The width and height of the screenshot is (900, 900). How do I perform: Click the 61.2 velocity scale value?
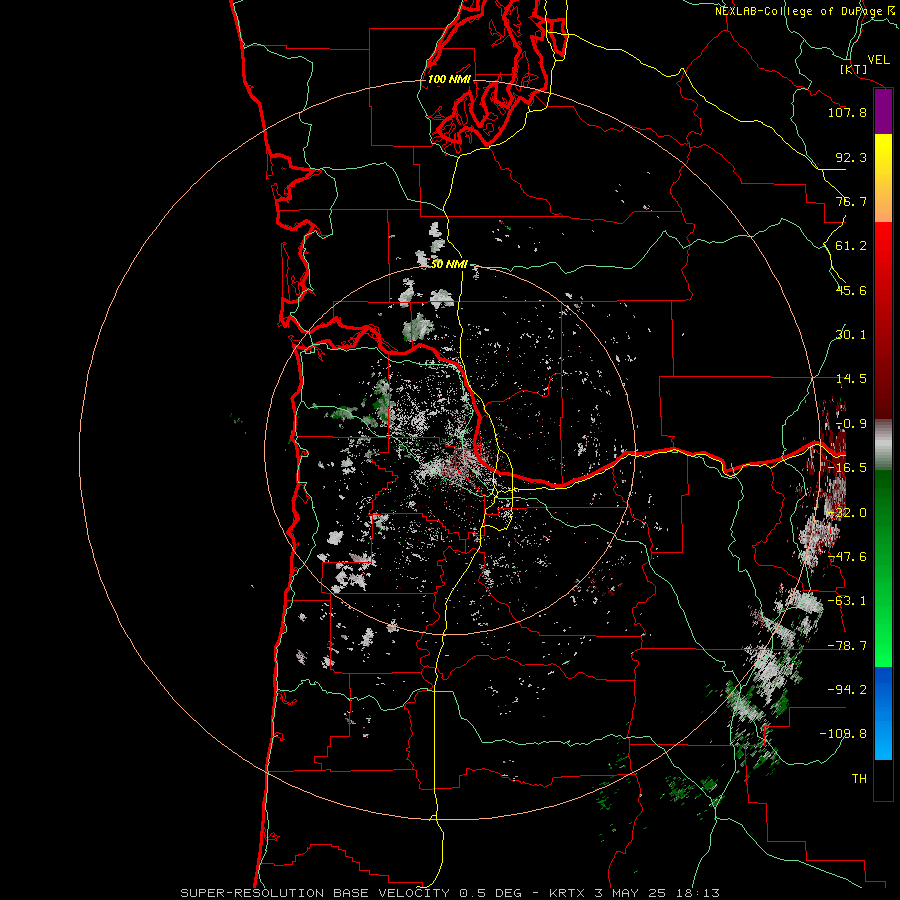(x=851, y=246)
